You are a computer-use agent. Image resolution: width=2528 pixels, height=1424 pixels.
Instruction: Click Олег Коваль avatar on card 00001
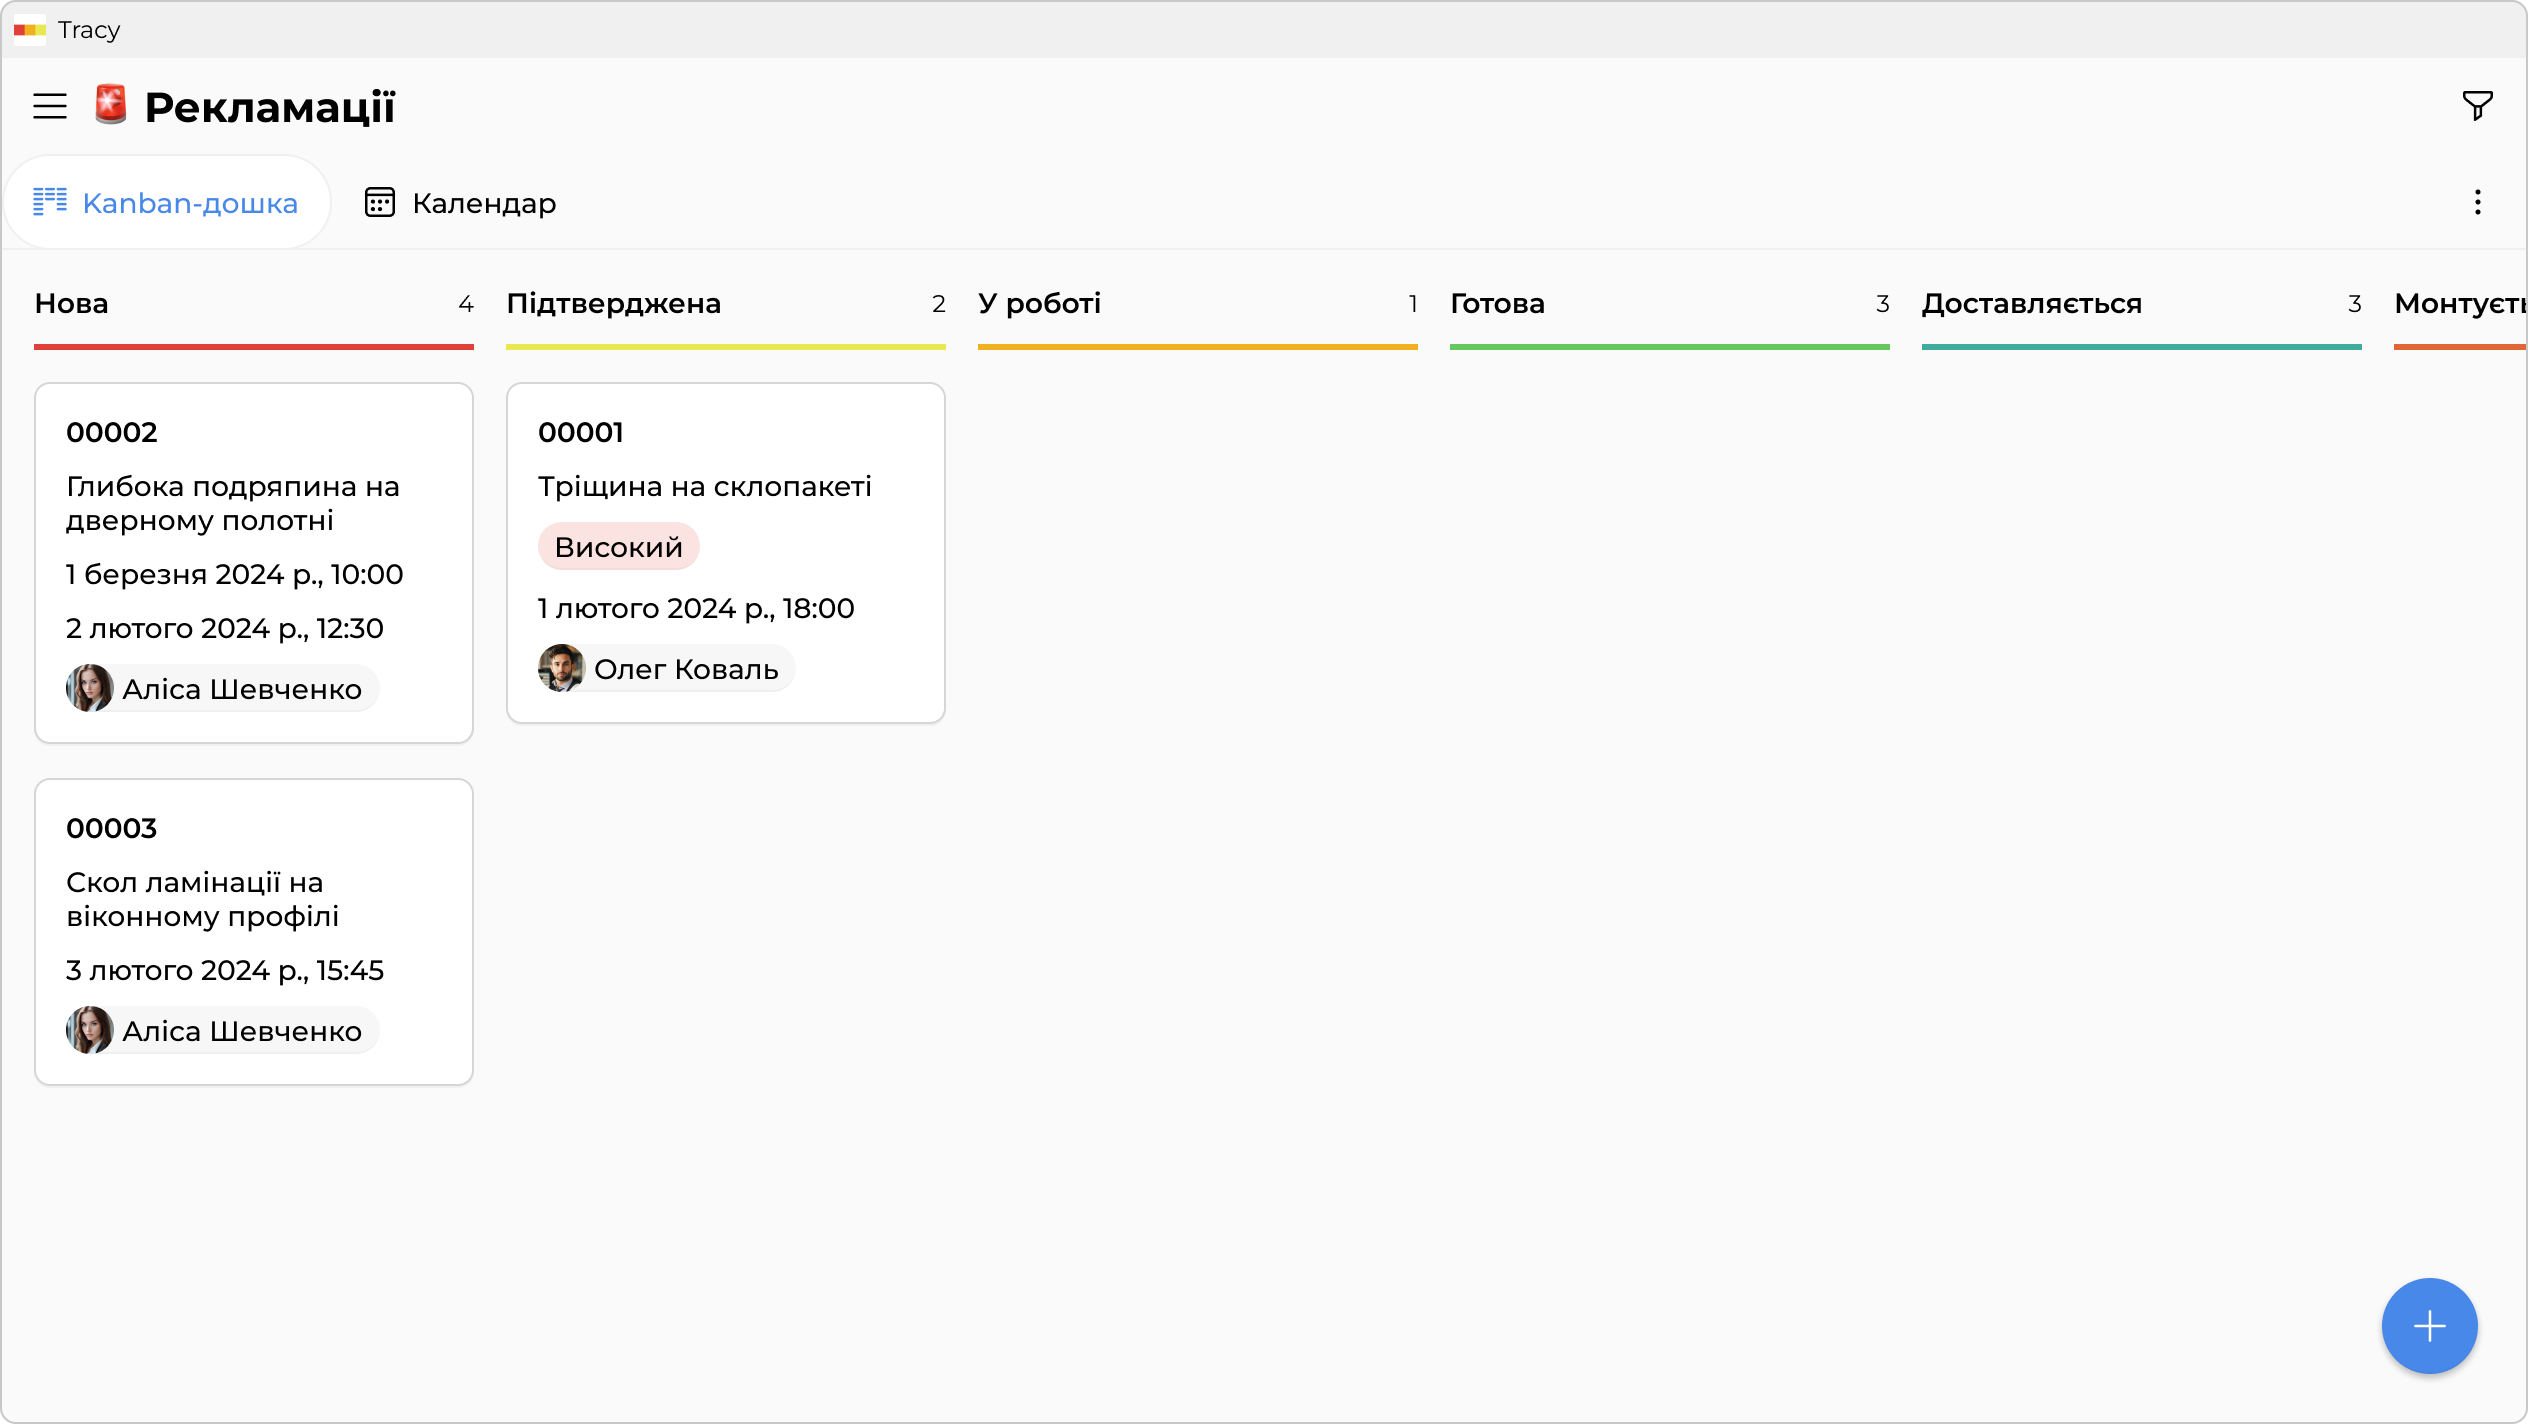click(x=561, y=668)
